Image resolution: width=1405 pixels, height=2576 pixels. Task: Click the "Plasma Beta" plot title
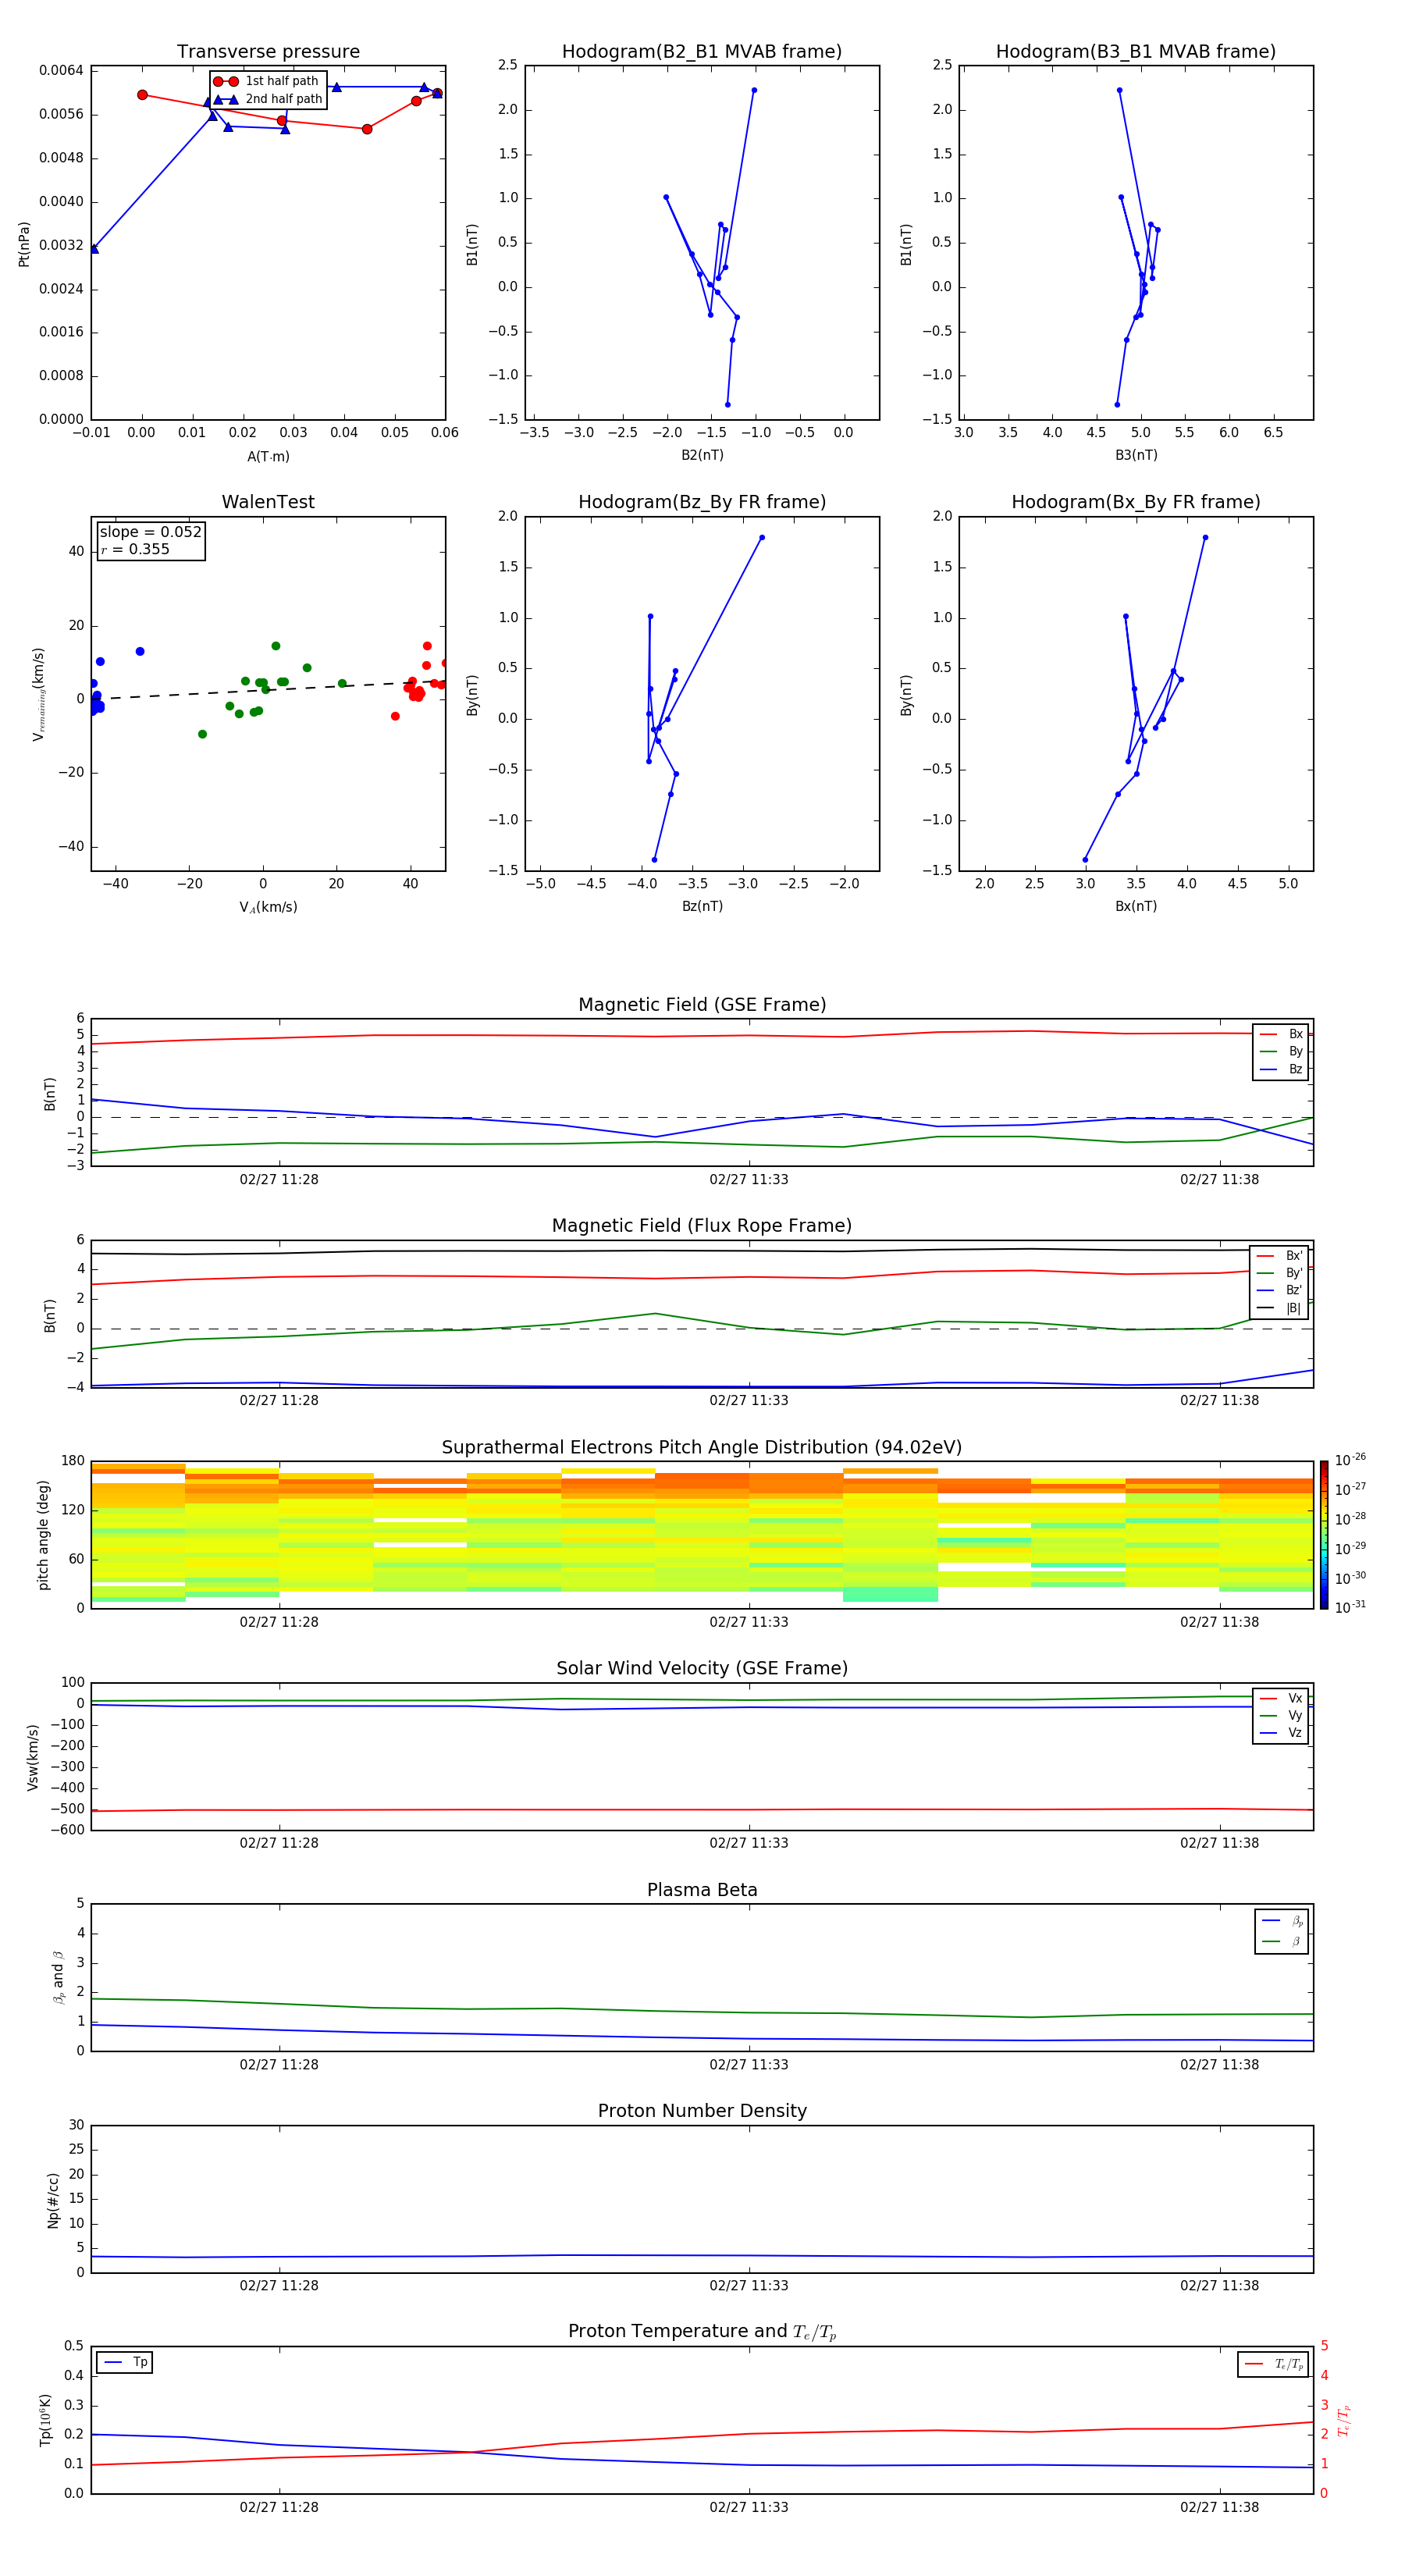(702, 1890)
